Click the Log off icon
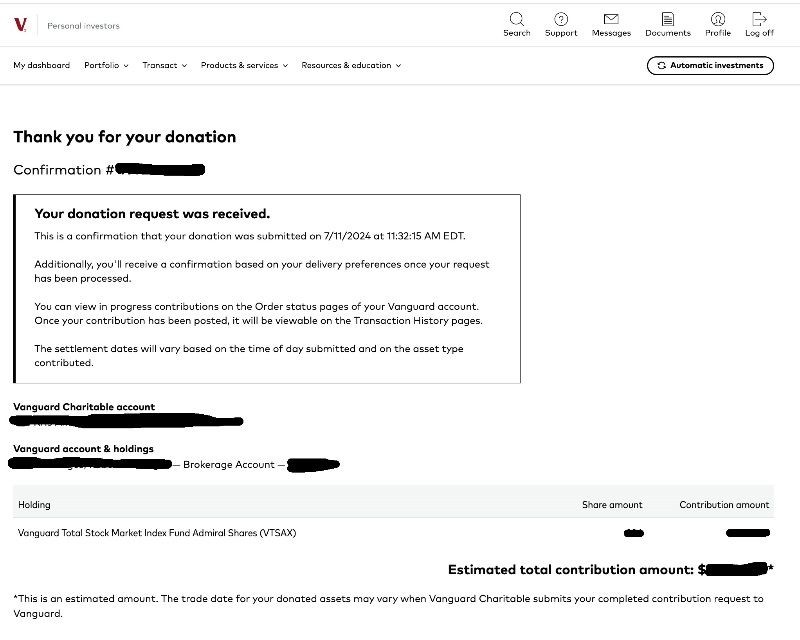 [759, 19]
